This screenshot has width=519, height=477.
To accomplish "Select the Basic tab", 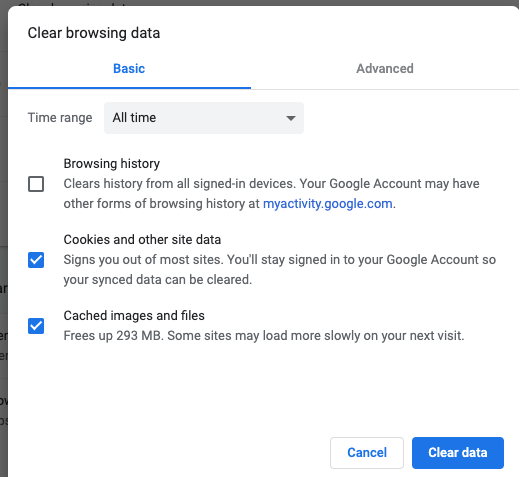I will point(129,69).
